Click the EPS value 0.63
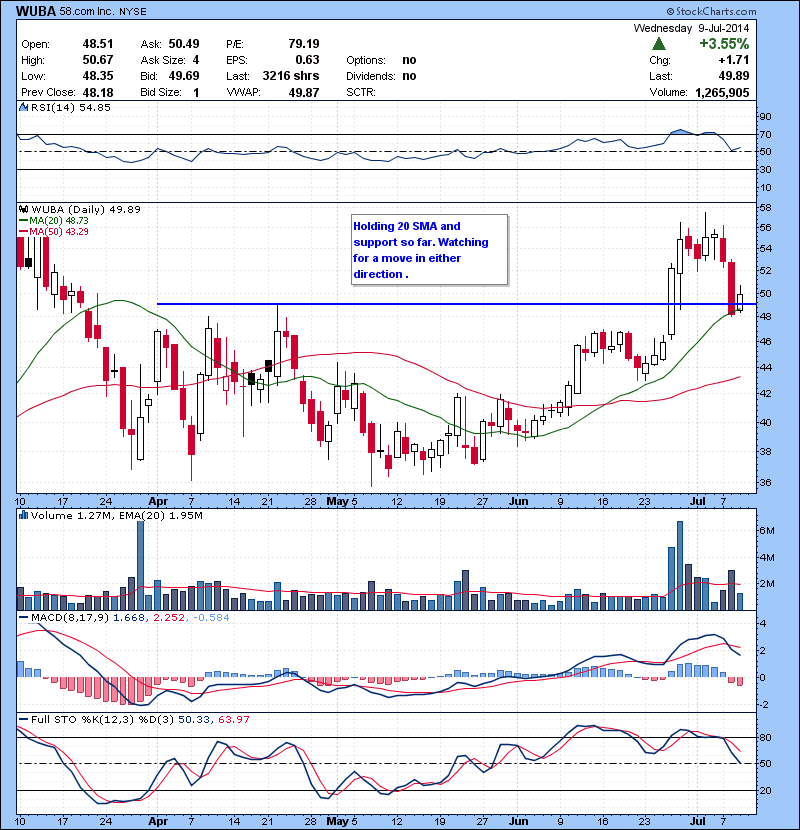The height and width of the screenshot is (830, 800). pyautogui.click(x=307, y=60)
